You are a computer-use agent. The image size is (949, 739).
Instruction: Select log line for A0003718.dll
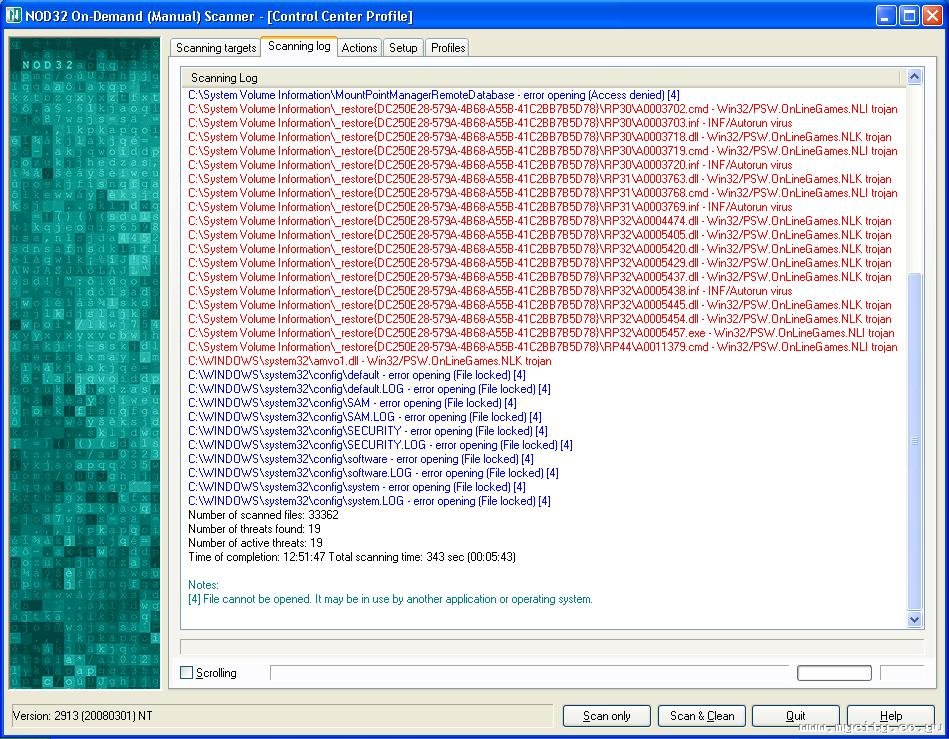click(539, 137)
